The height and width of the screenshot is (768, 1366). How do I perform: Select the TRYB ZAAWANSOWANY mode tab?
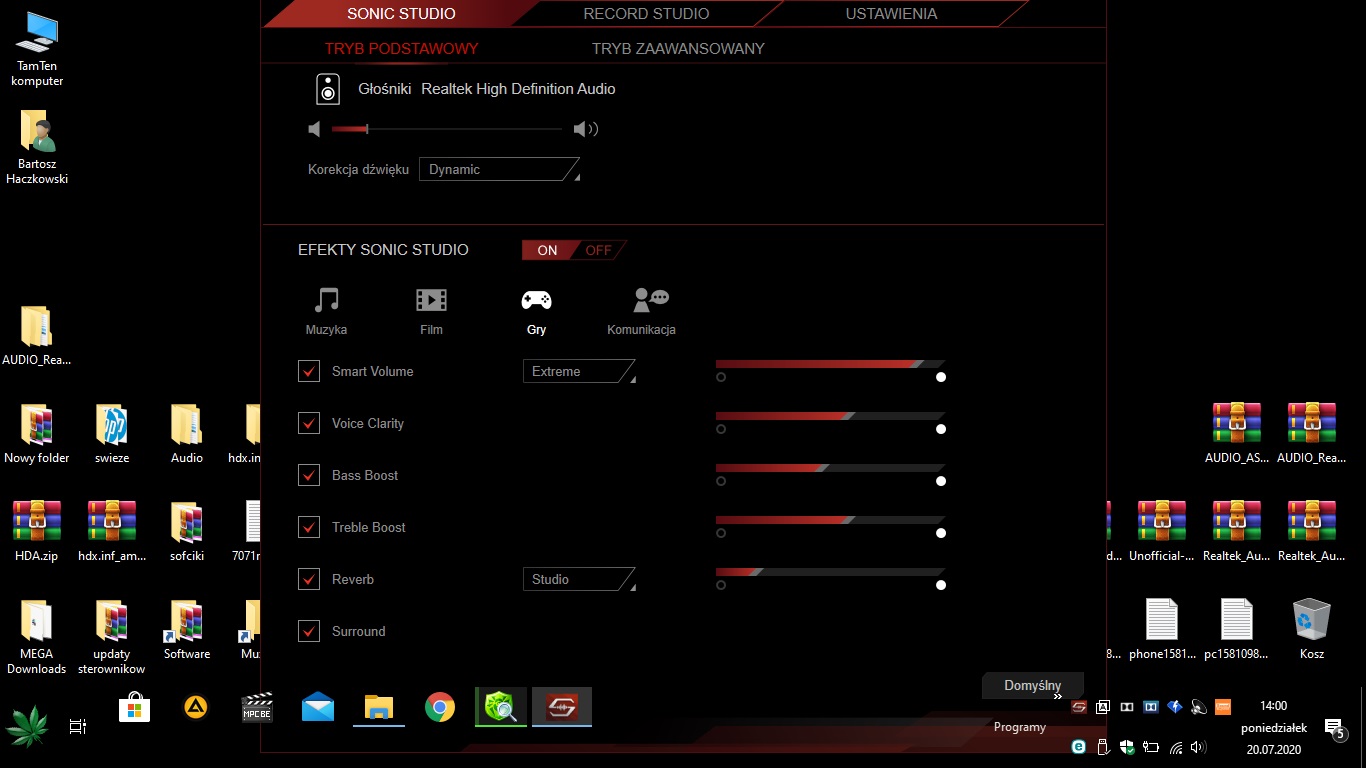pos(678,48)
